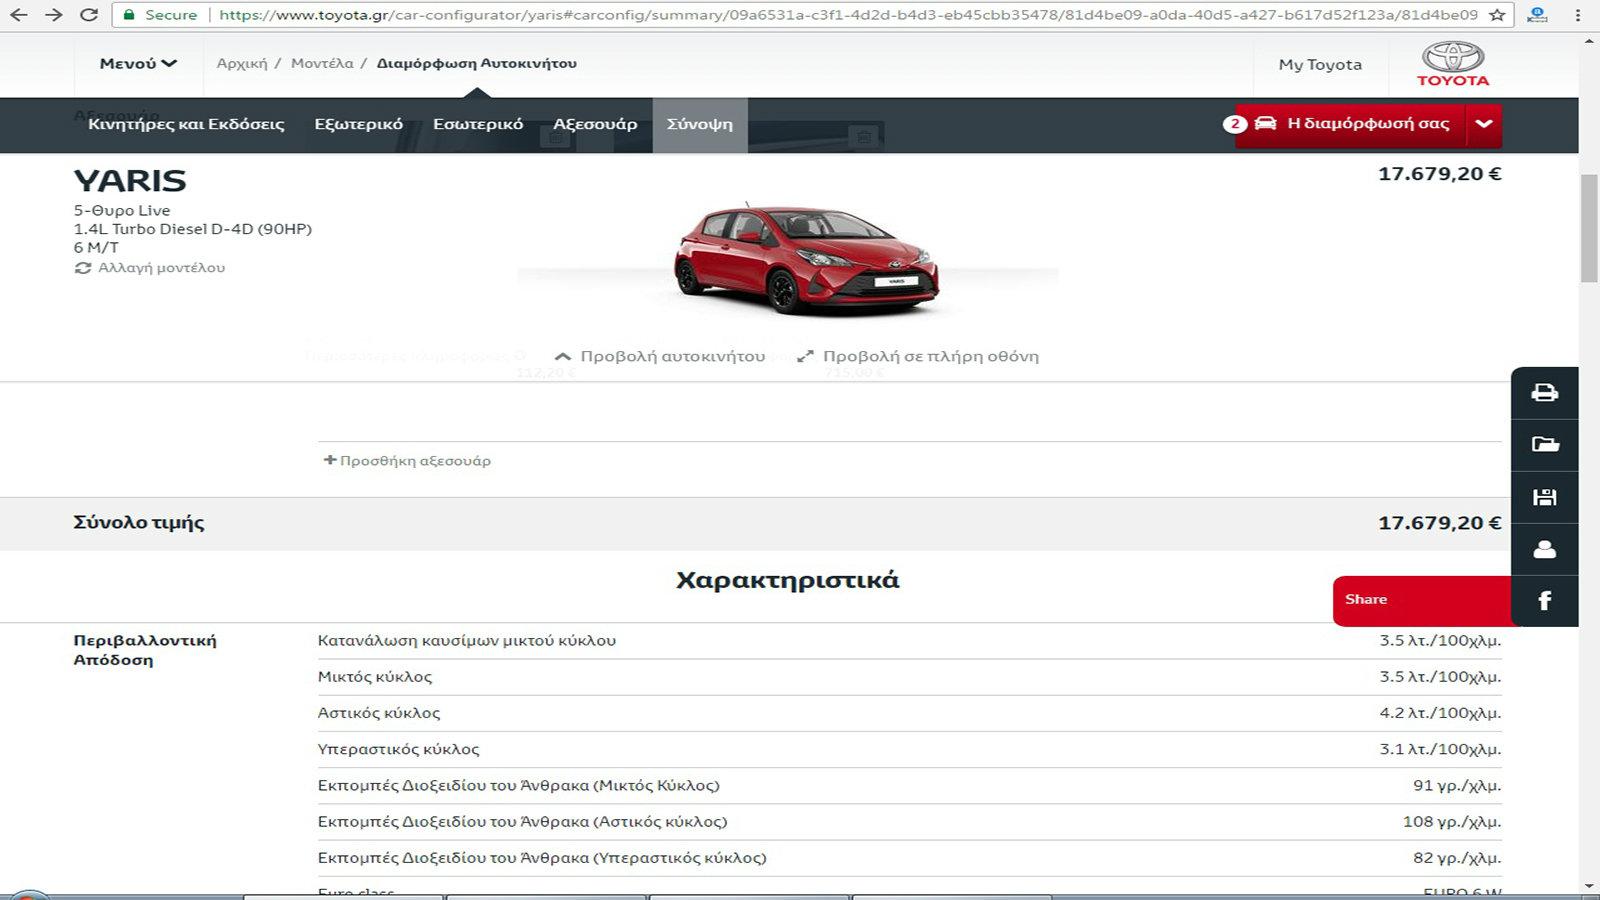
Task: Switch to Εσωτερικό tab
Action: [478, 124]
